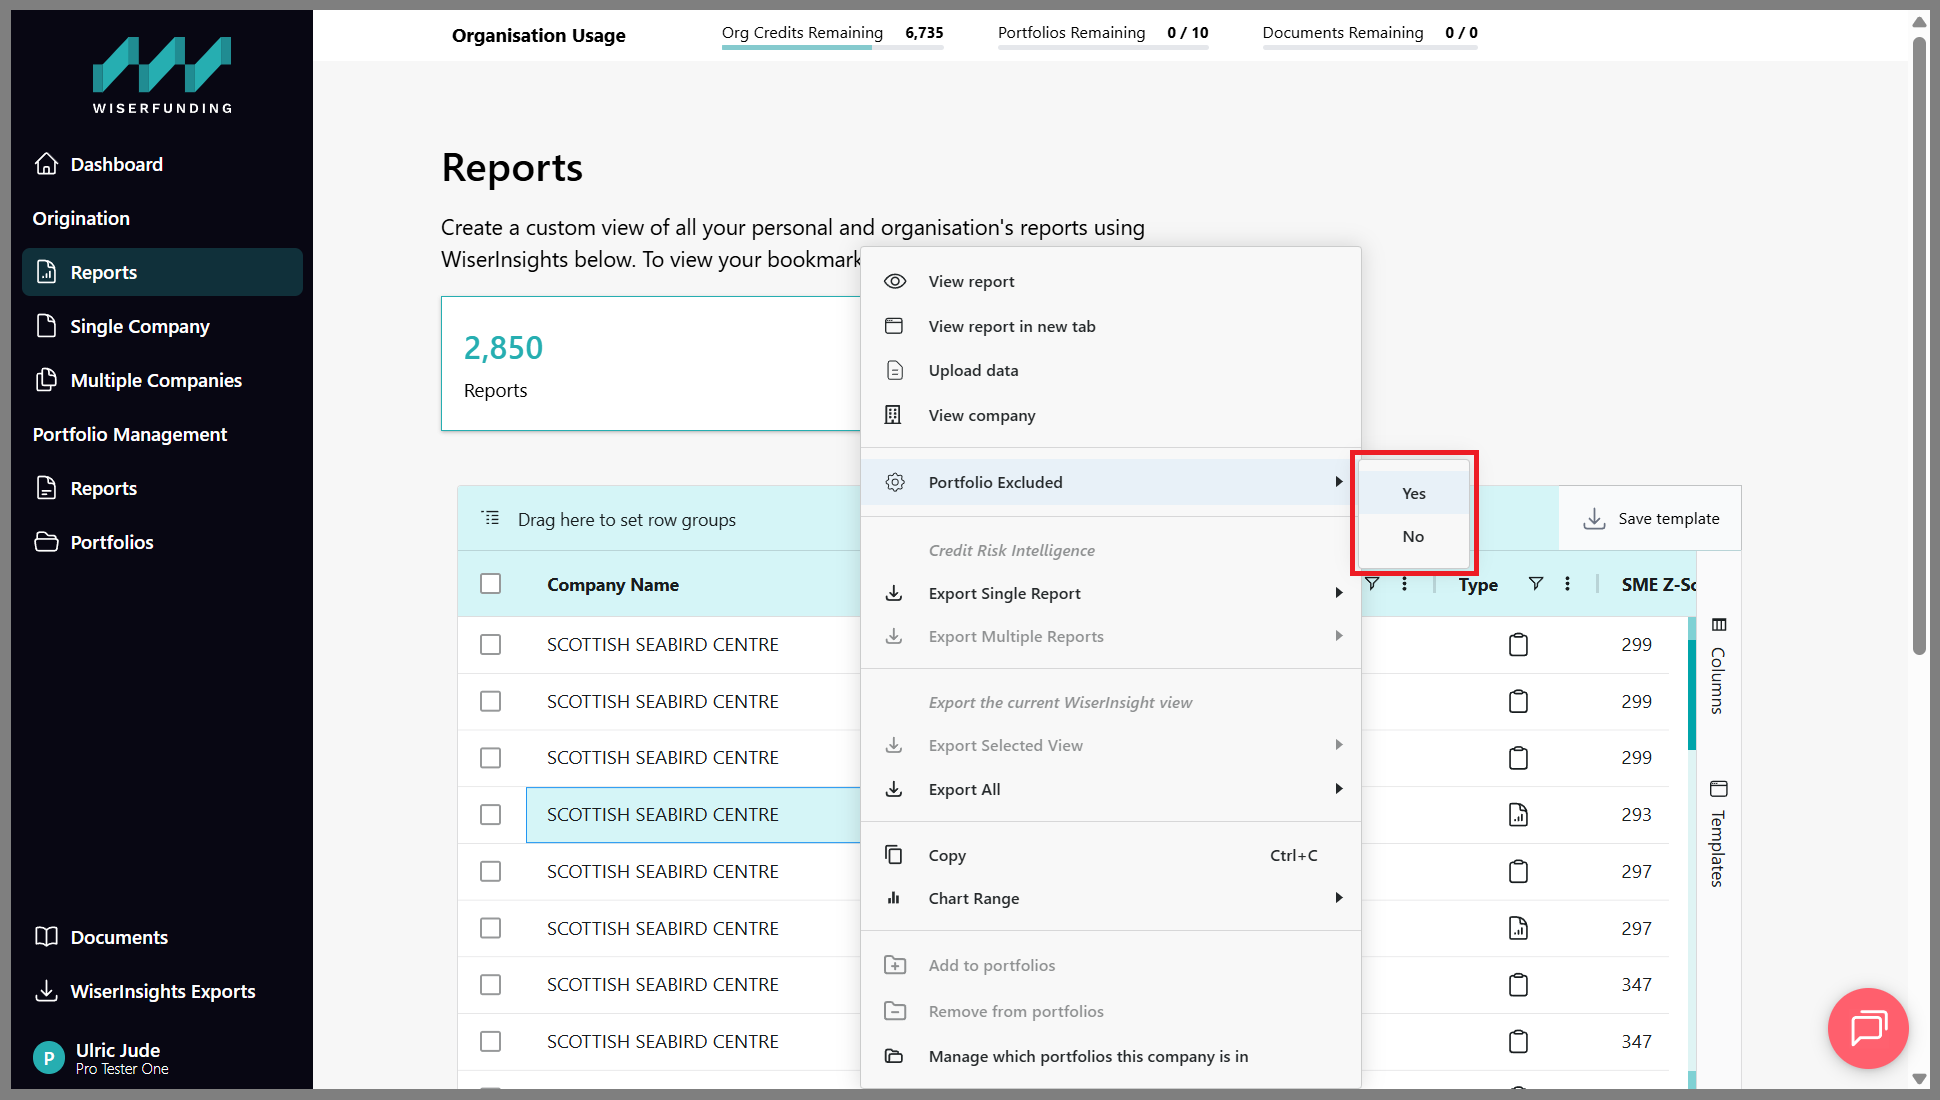Click the report type icon in the 293 row
The width and height of the screenshot is (1940, 1100).
click(1518, 815)
